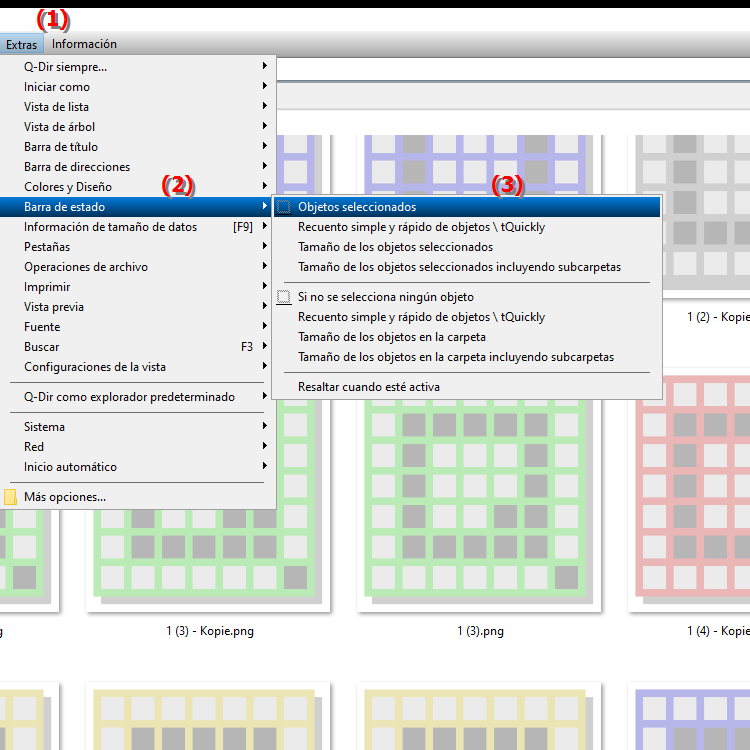Choose Tamaño de los objetos en la carpeta
Image resolution: width=750 pixels, height=750 pixels.
[467, 337]
